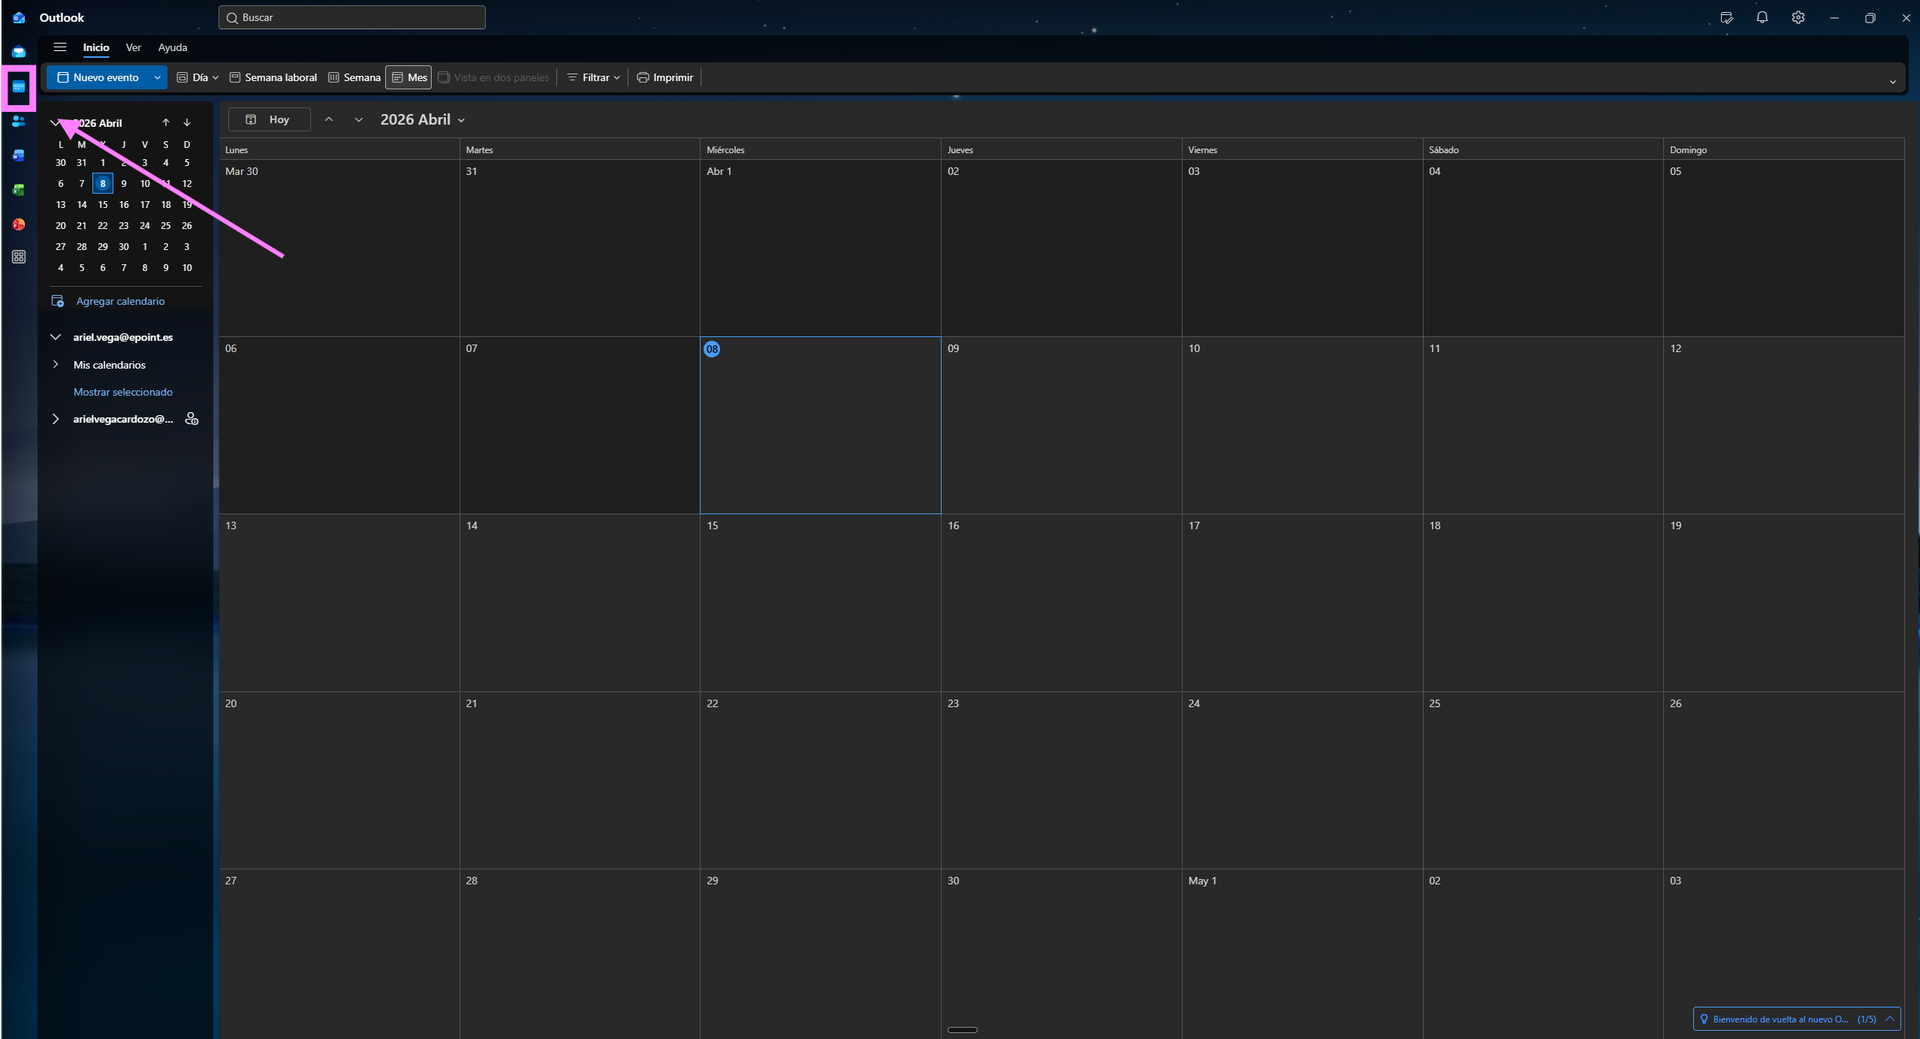Viewport: 1920px width, 1039px height.
Task: Click the Agregar calendario link
Action: 120,301
